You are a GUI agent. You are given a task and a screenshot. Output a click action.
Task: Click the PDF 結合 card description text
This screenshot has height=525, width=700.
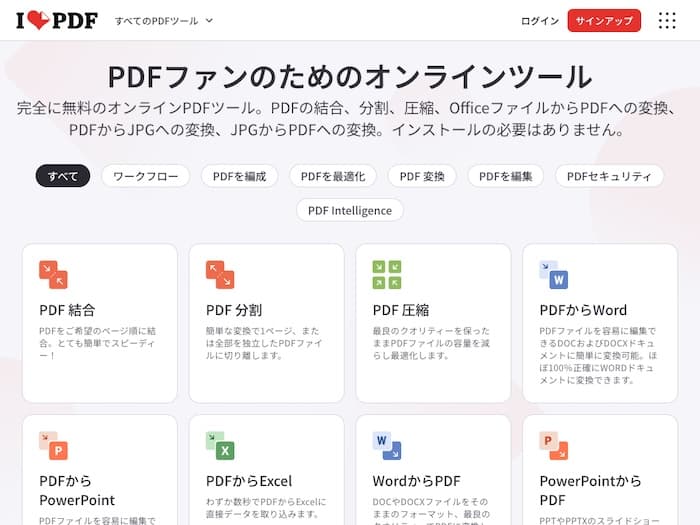(97, 343)
